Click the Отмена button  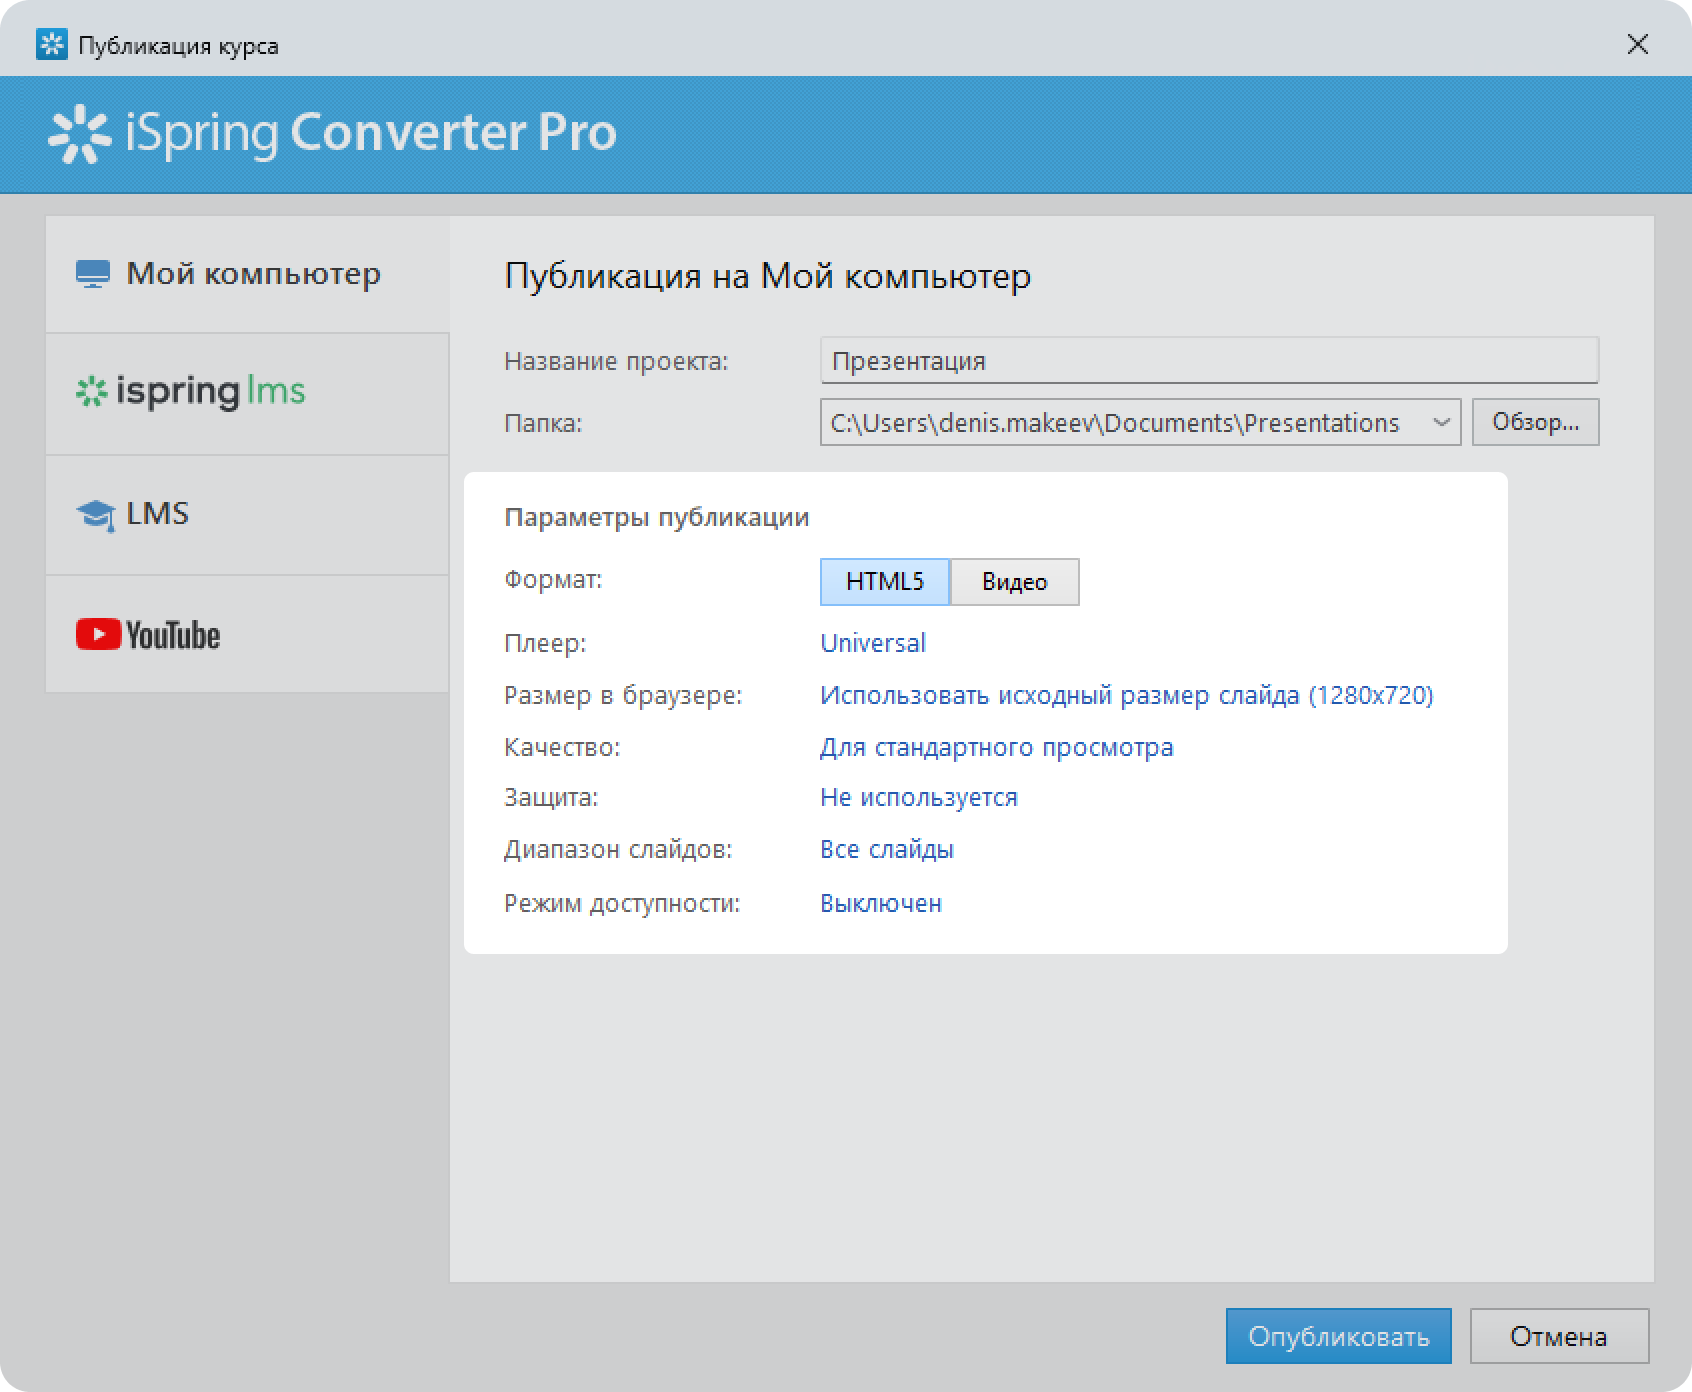click(x=1559, y=1336)
